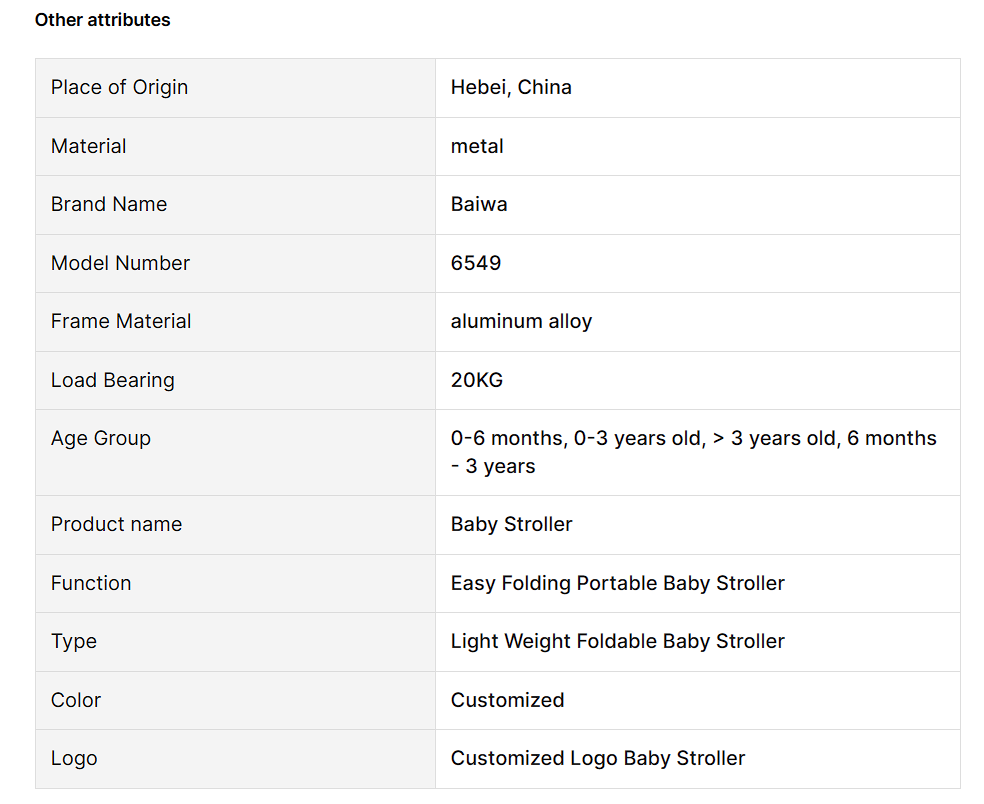Click the "Load Bearing" label

pyautogui.click(x=113, y=380)
